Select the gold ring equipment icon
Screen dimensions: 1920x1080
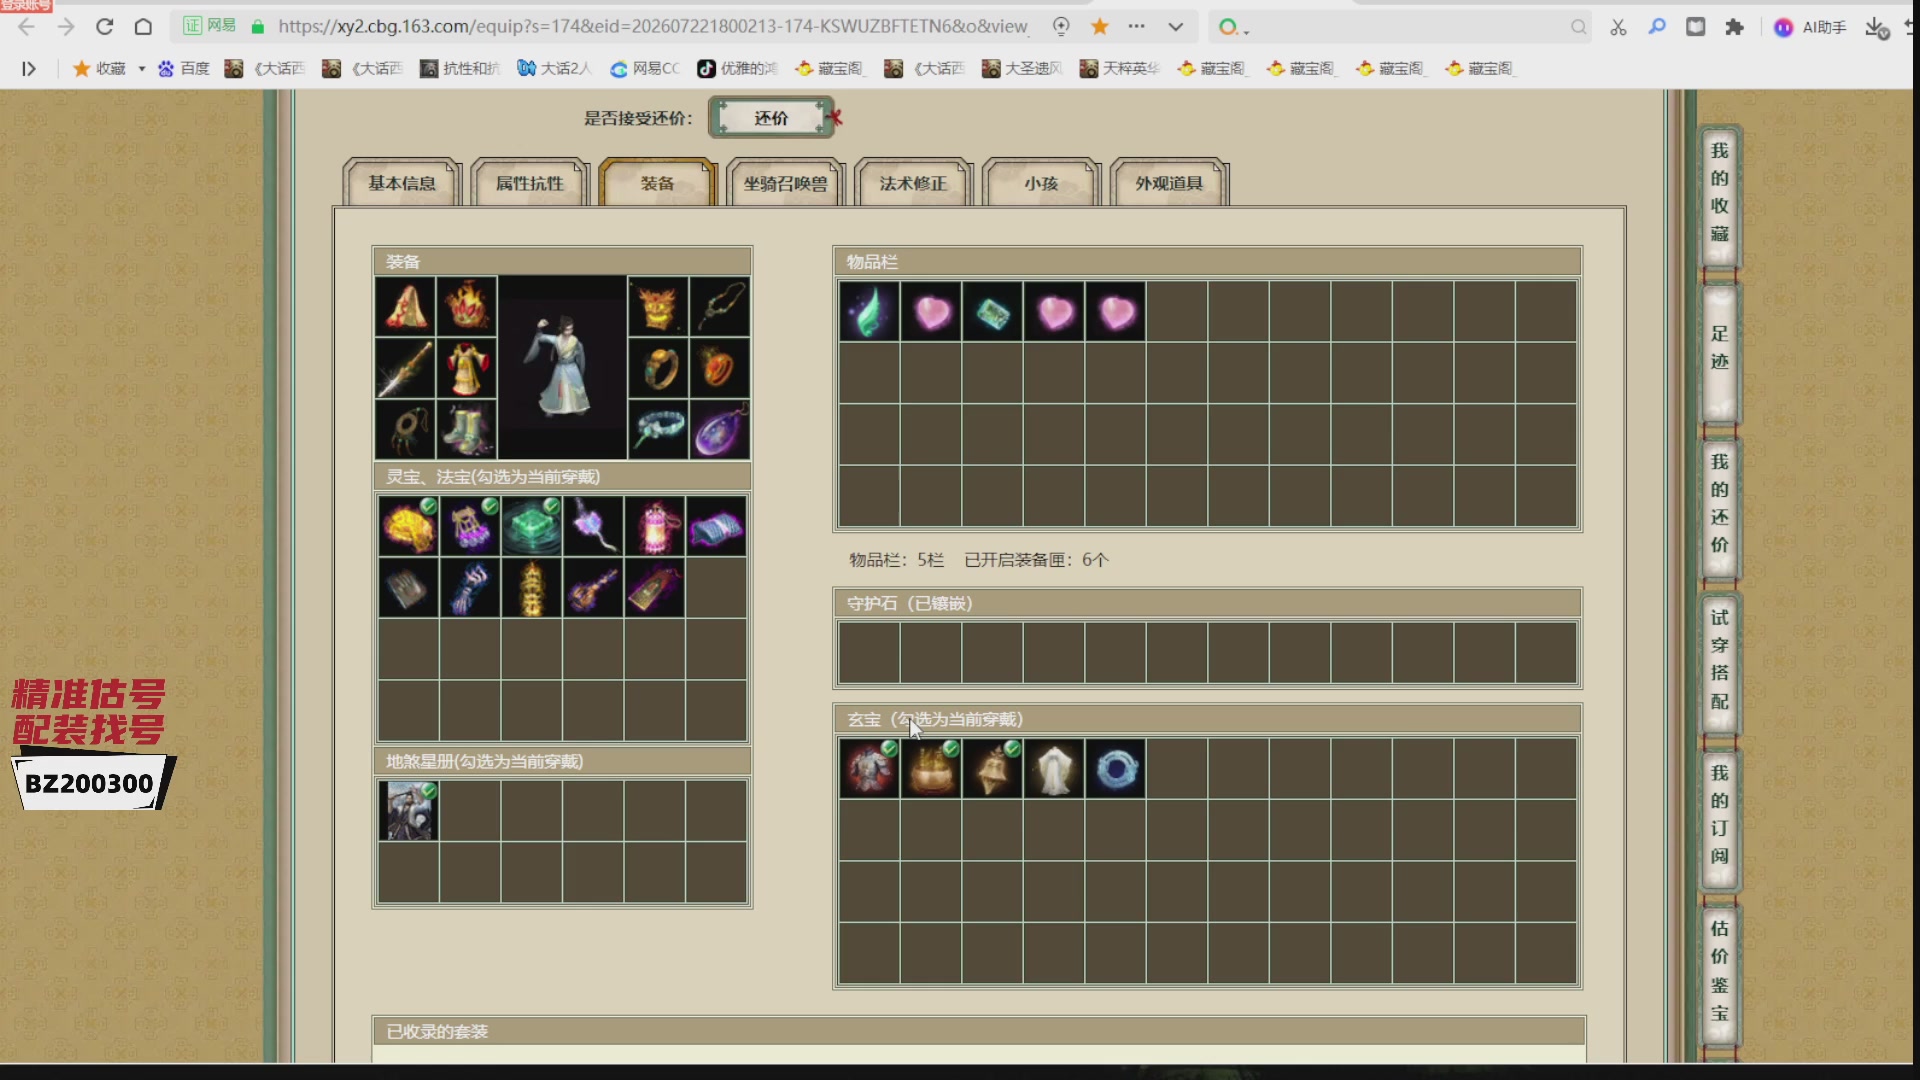coord(658,368)
